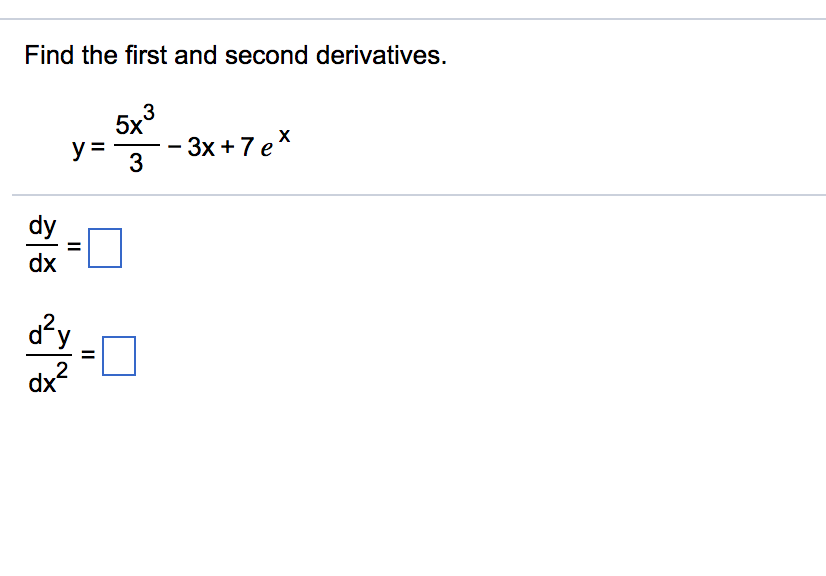Click the −3x term in the equation
The image size is (826, 576).
(x=197, y=147)
